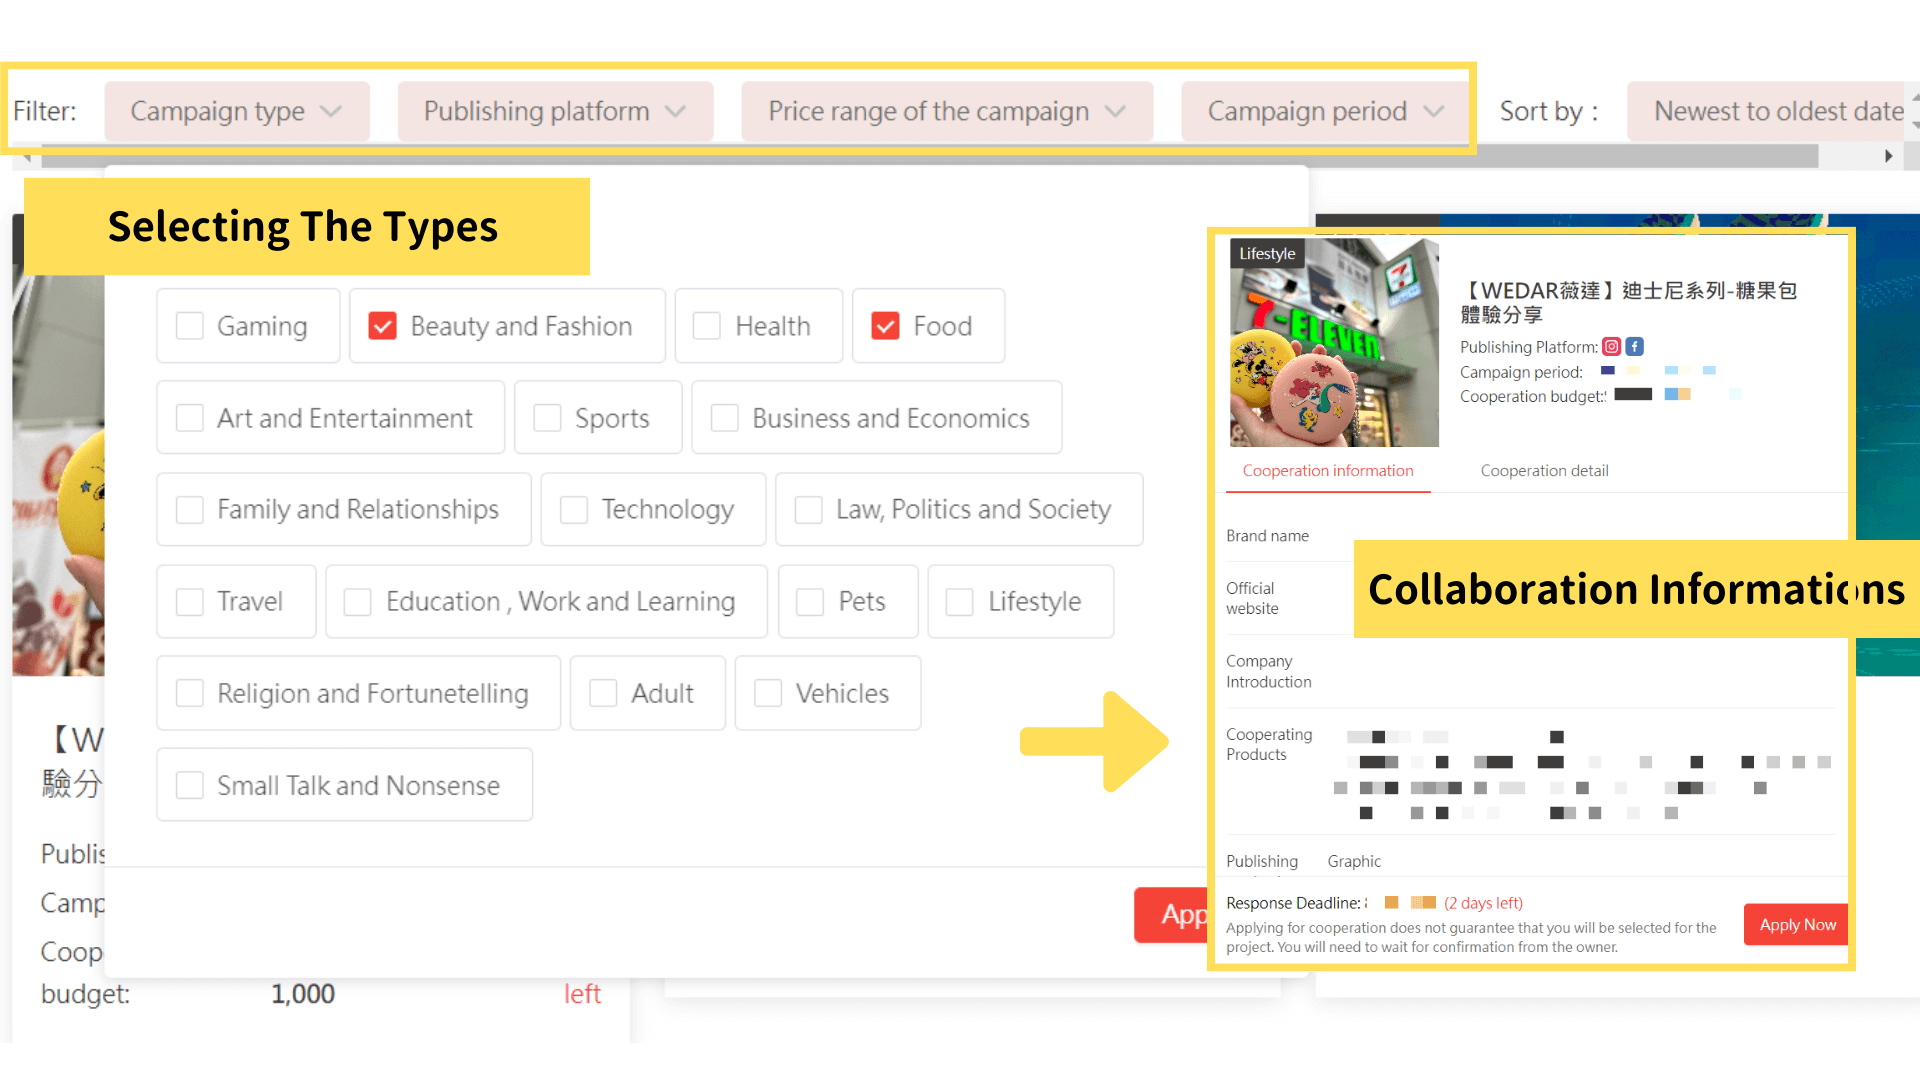Uncheck Beauty and Fashion
This screenshot has width=1920, height=1080.
pos(383,326)
